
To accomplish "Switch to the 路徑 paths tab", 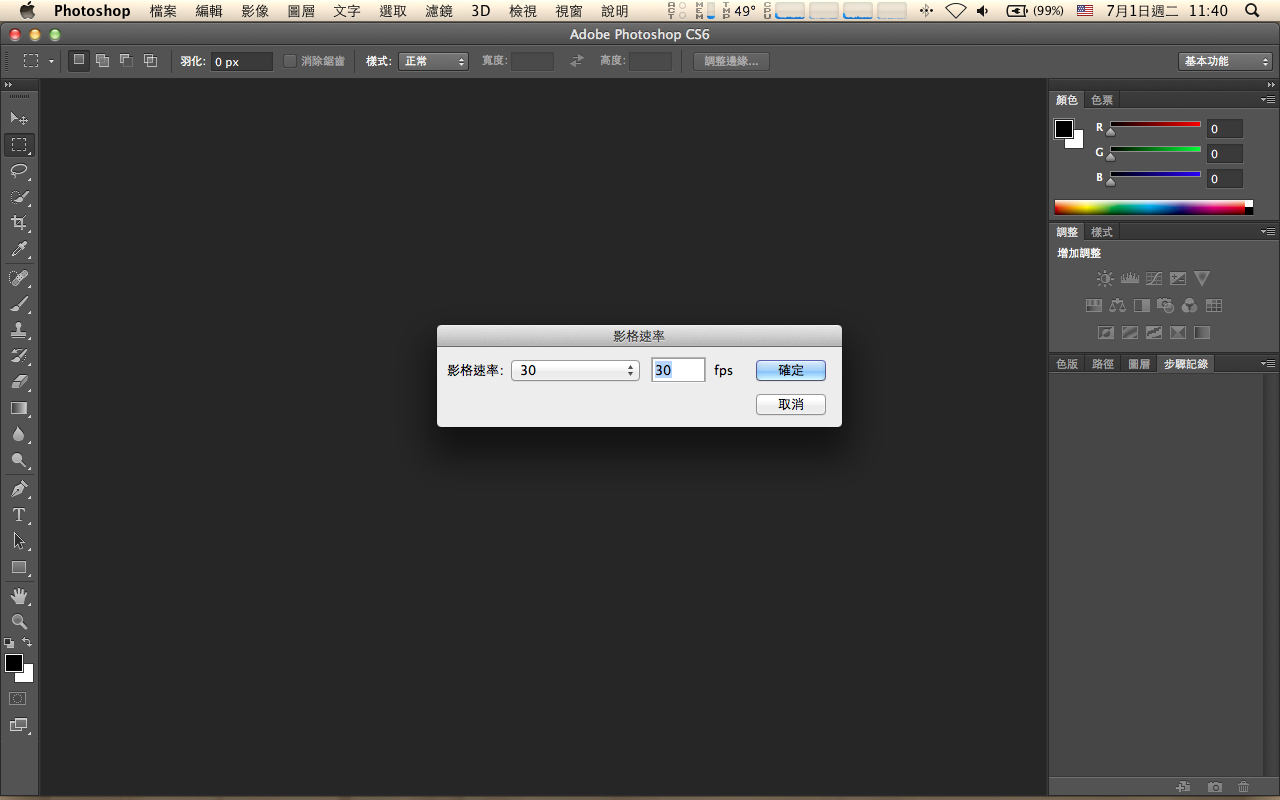I will (1103, 364).
